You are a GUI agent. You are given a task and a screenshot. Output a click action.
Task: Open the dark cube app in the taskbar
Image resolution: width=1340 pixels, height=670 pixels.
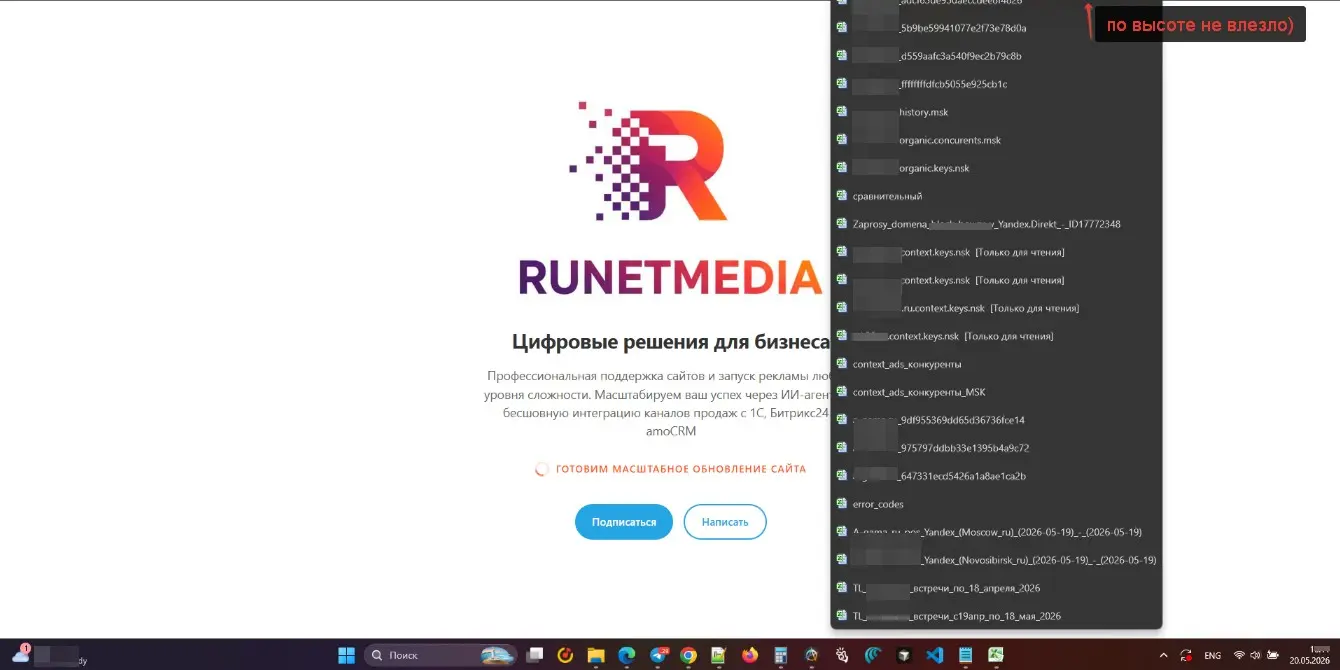[904, 656]
